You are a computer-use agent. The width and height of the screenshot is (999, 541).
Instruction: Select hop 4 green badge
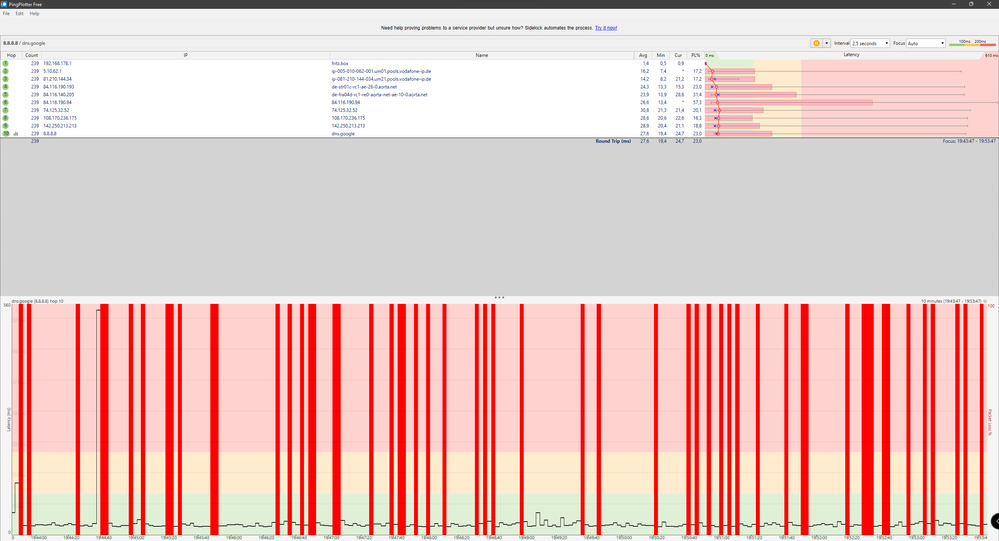pyautogui.click(x=6, y=87)
